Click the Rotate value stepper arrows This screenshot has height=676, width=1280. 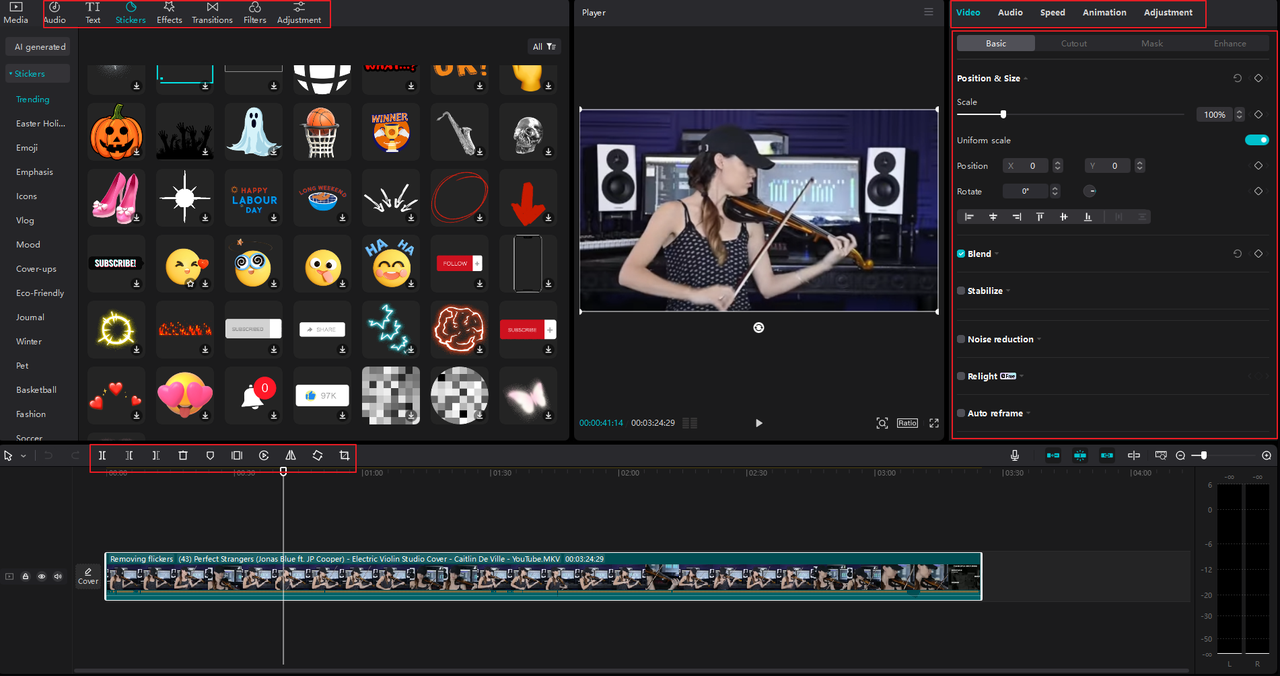pyautogui.click(x=1054, y=191)
